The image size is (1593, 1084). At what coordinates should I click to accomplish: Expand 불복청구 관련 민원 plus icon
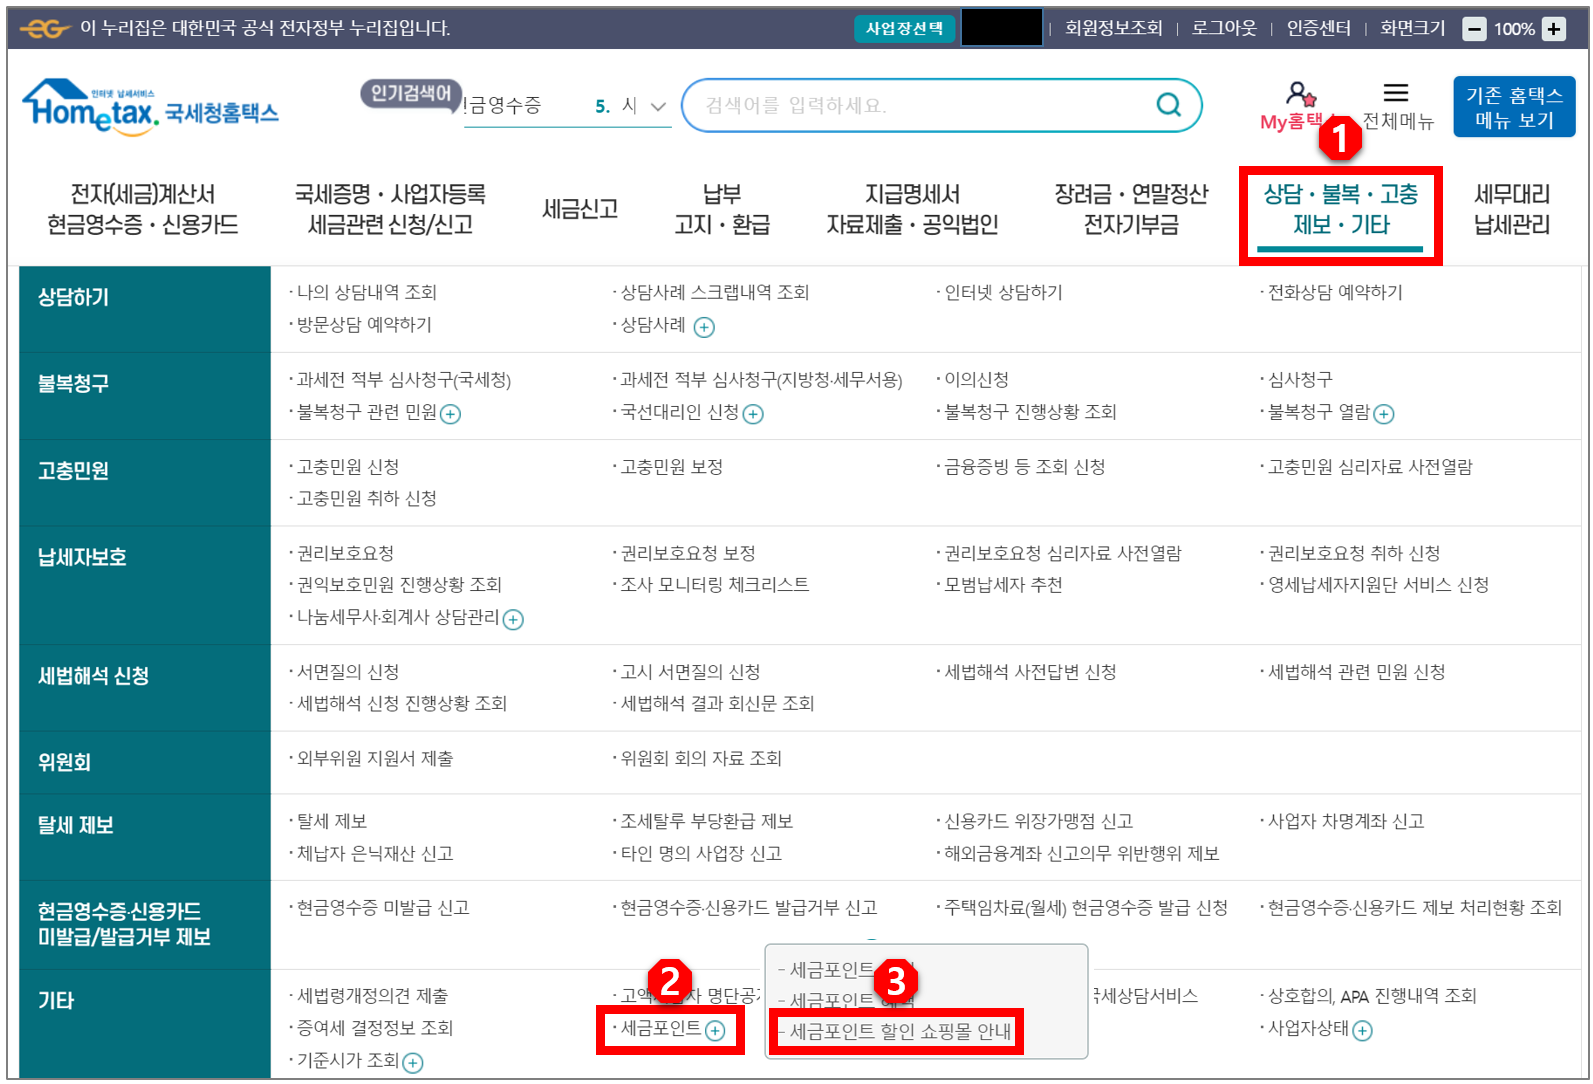[x=451, y=414]
